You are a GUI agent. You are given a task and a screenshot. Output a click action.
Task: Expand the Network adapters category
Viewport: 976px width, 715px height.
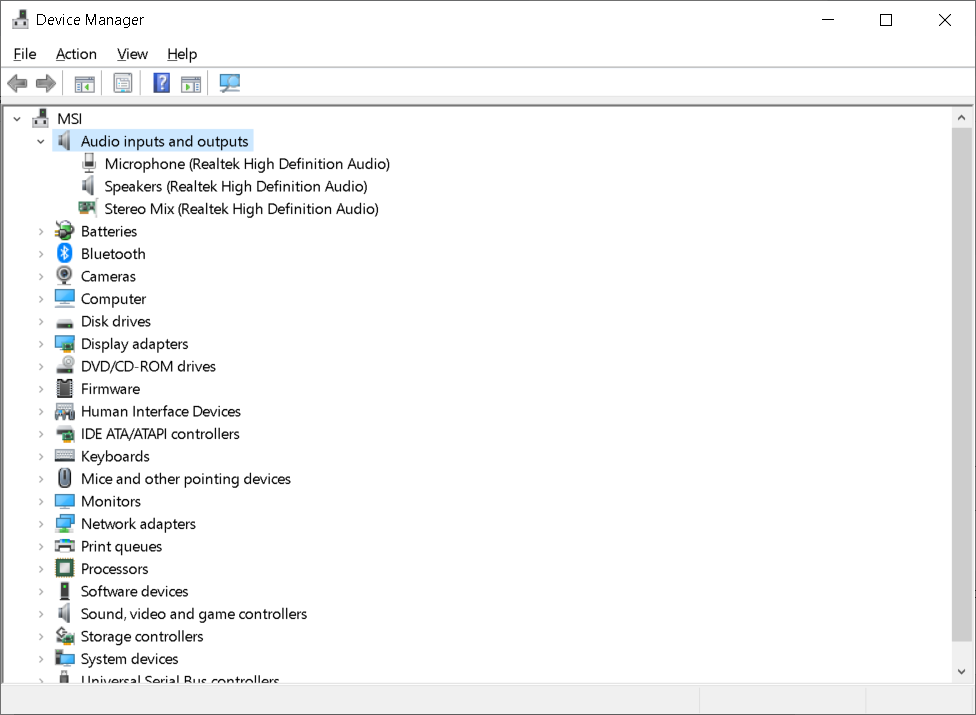pos(41,524)
